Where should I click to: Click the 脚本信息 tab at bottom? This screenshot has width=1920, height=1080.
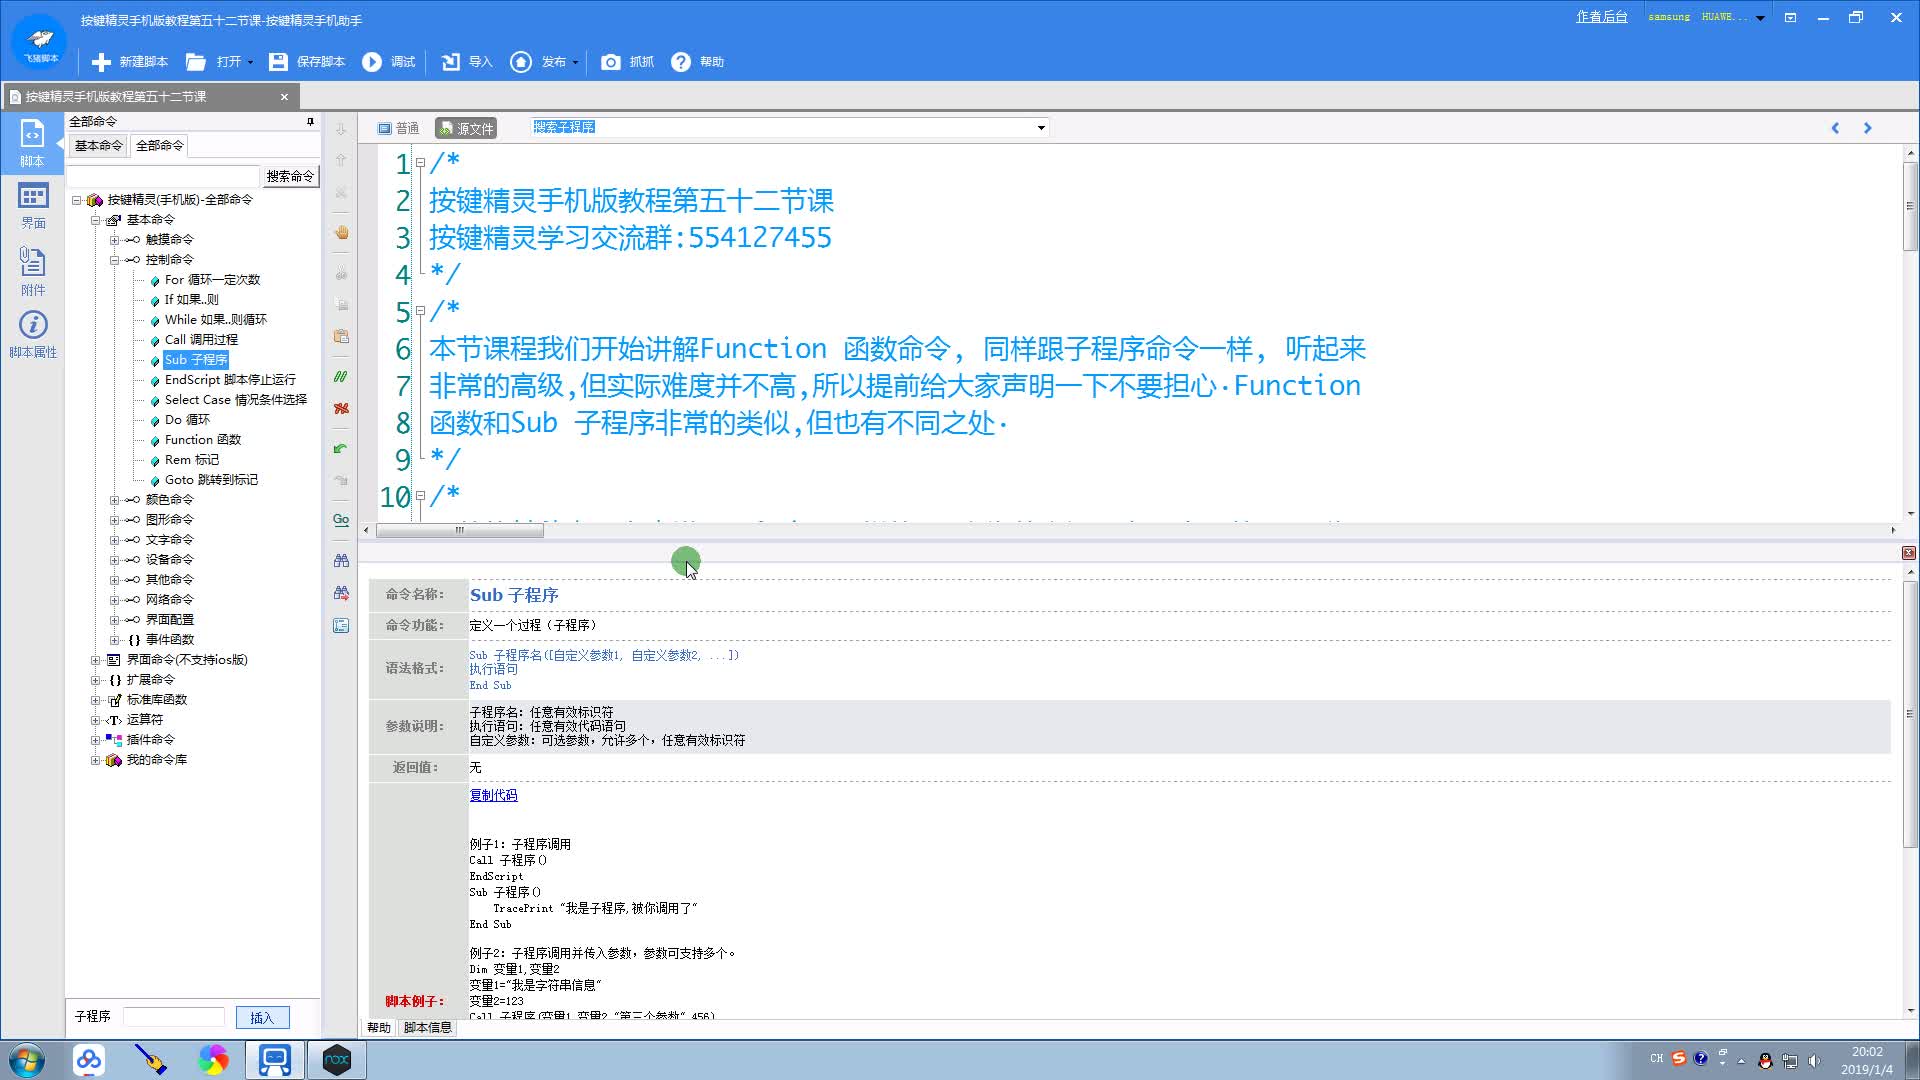tap(425, 1026)
